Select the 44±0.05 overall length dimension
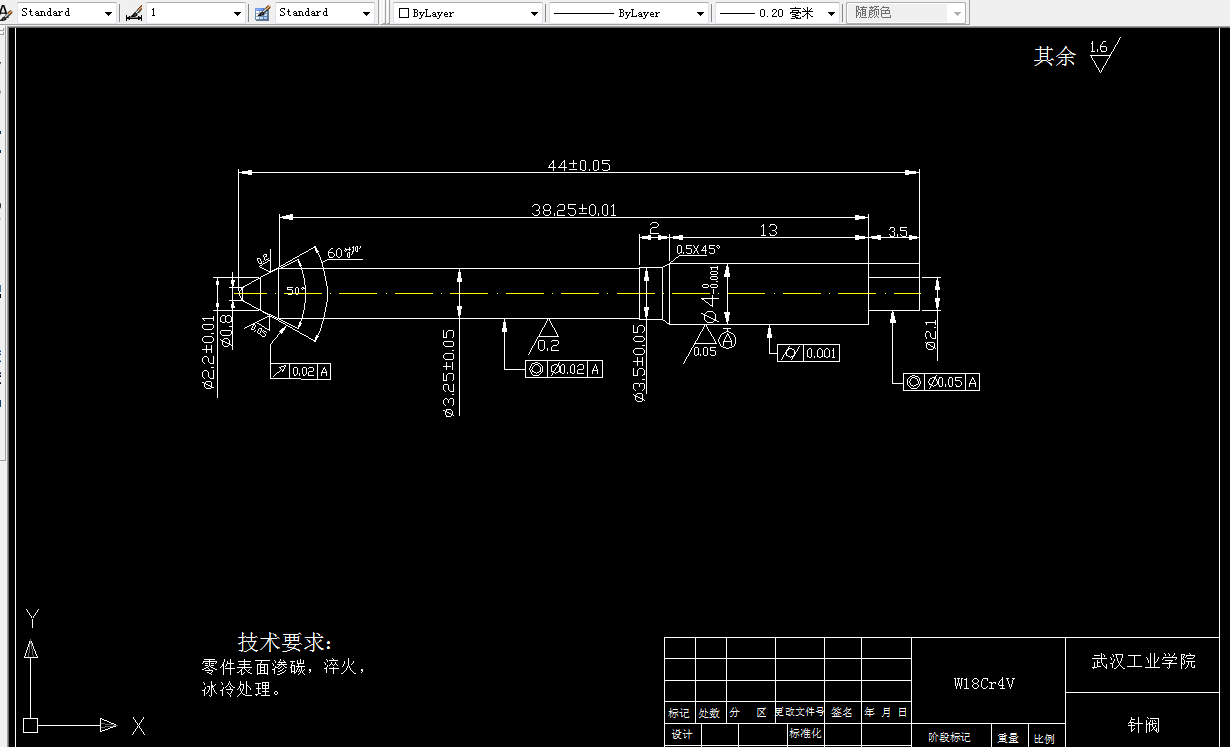The height and width of the screenshot is (747, 1230). point(579,165)
